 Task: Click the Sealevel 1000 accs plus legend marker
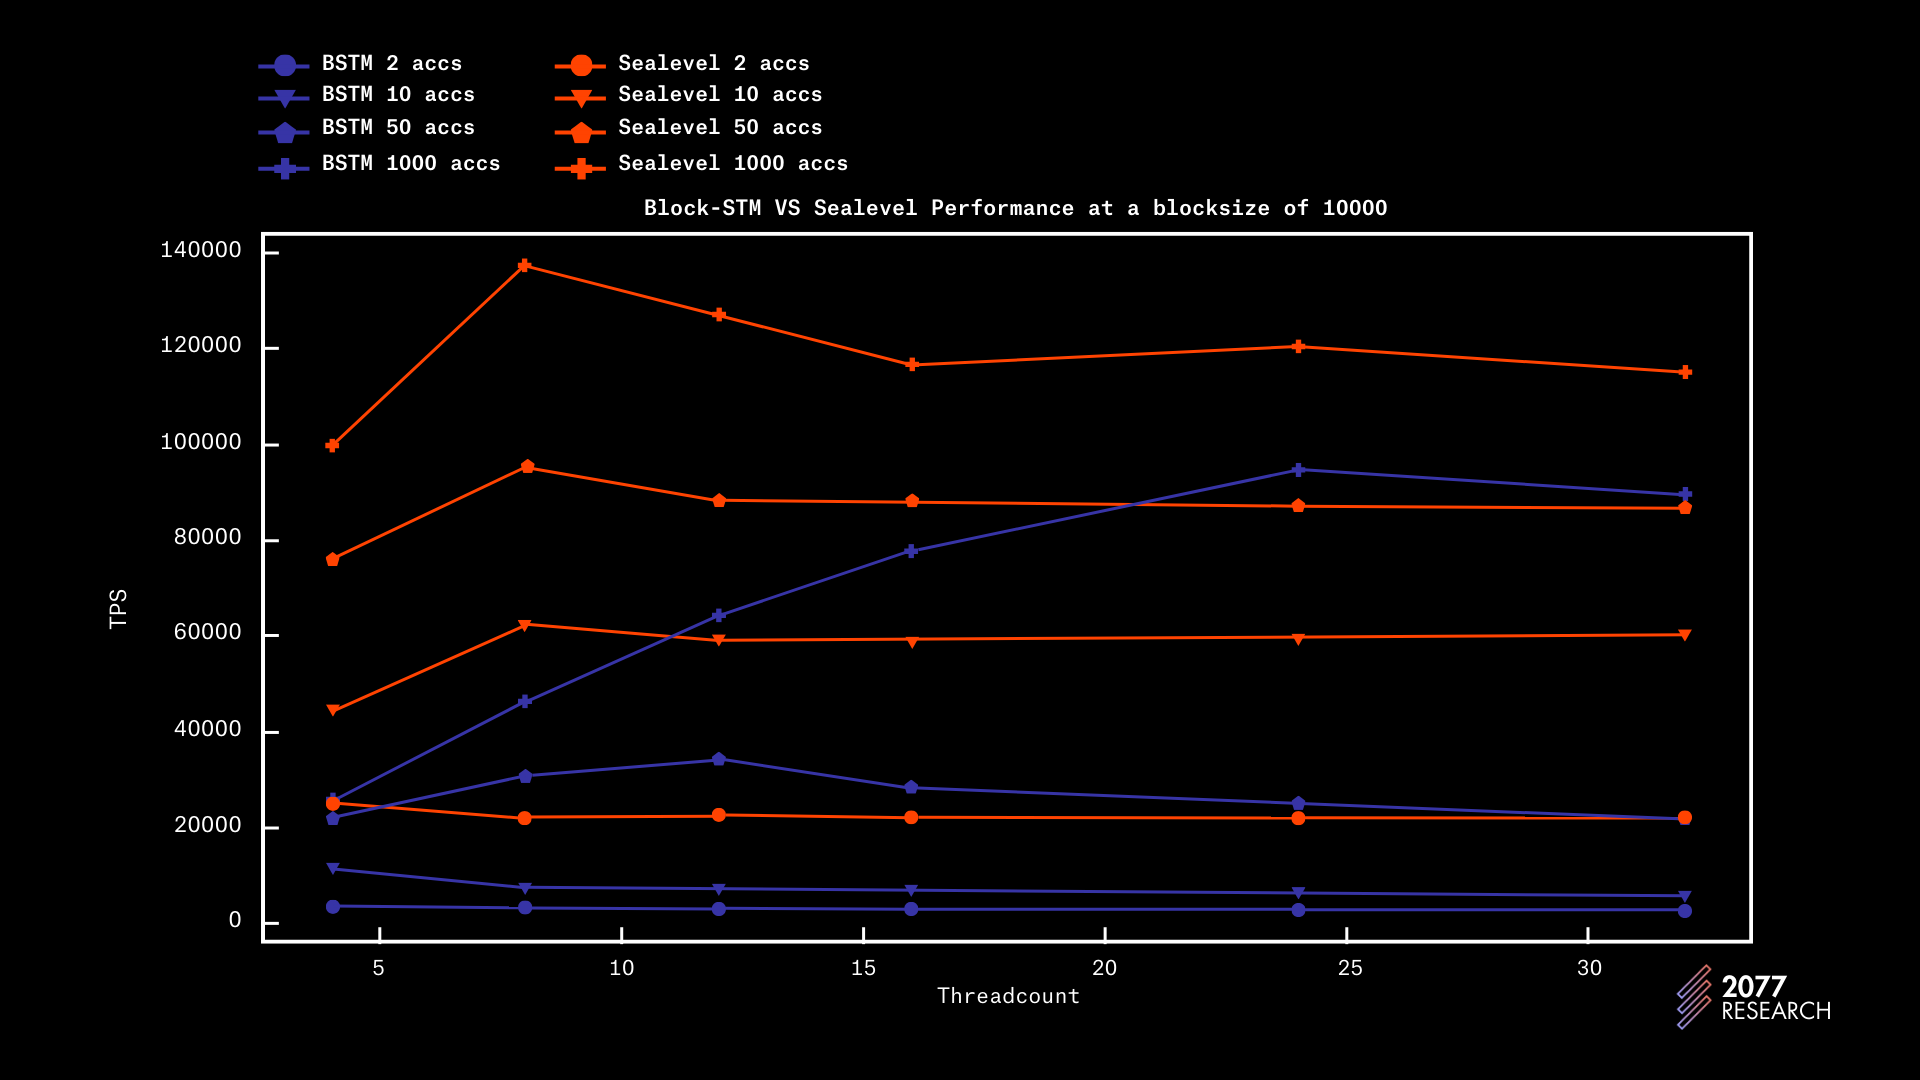tap(581, 169)
